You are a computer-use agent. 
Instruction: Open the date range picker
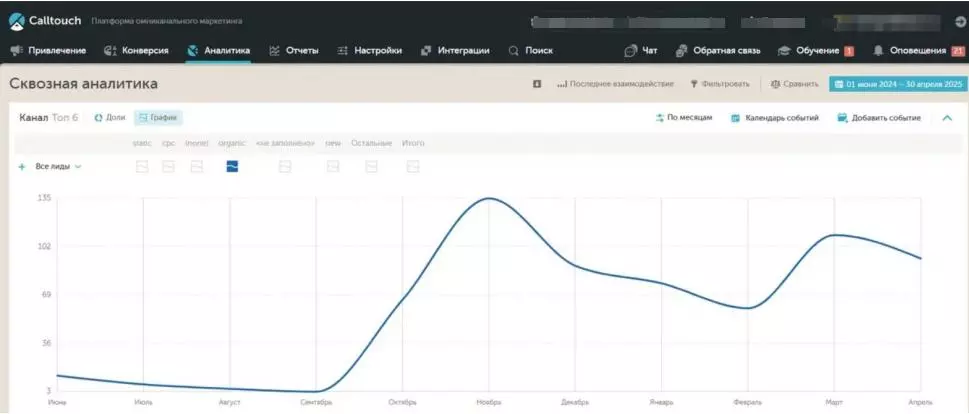897,84
